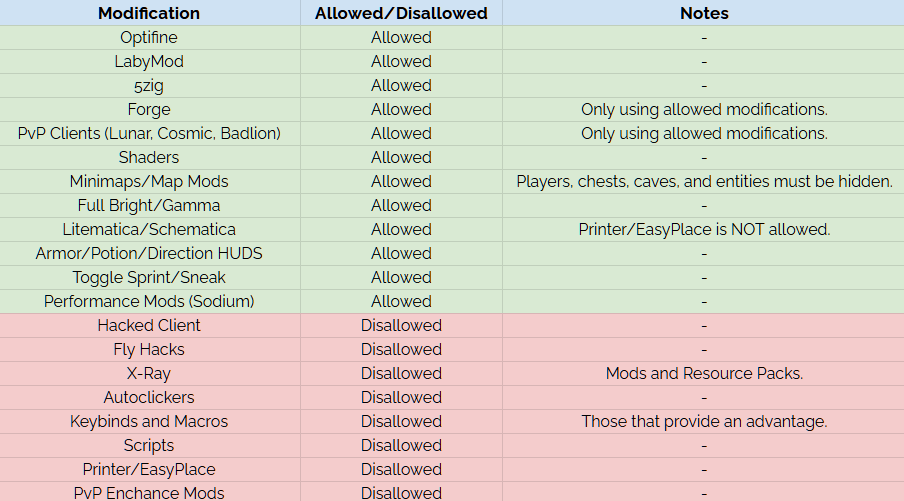Screen dimensions: 904x501
Task: Click PvP Clients (Lunar, Cosmic, Badlion) cell
Action: tap(149, 133)
